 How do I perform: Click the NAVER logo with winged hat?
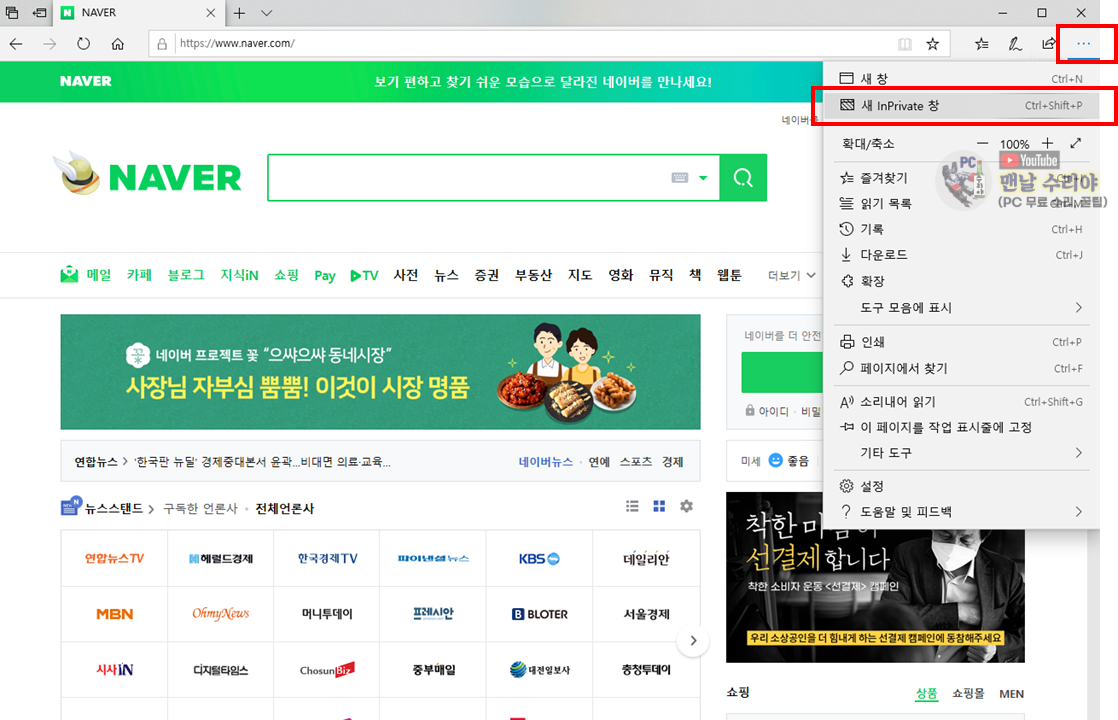[x=150, y=175]
